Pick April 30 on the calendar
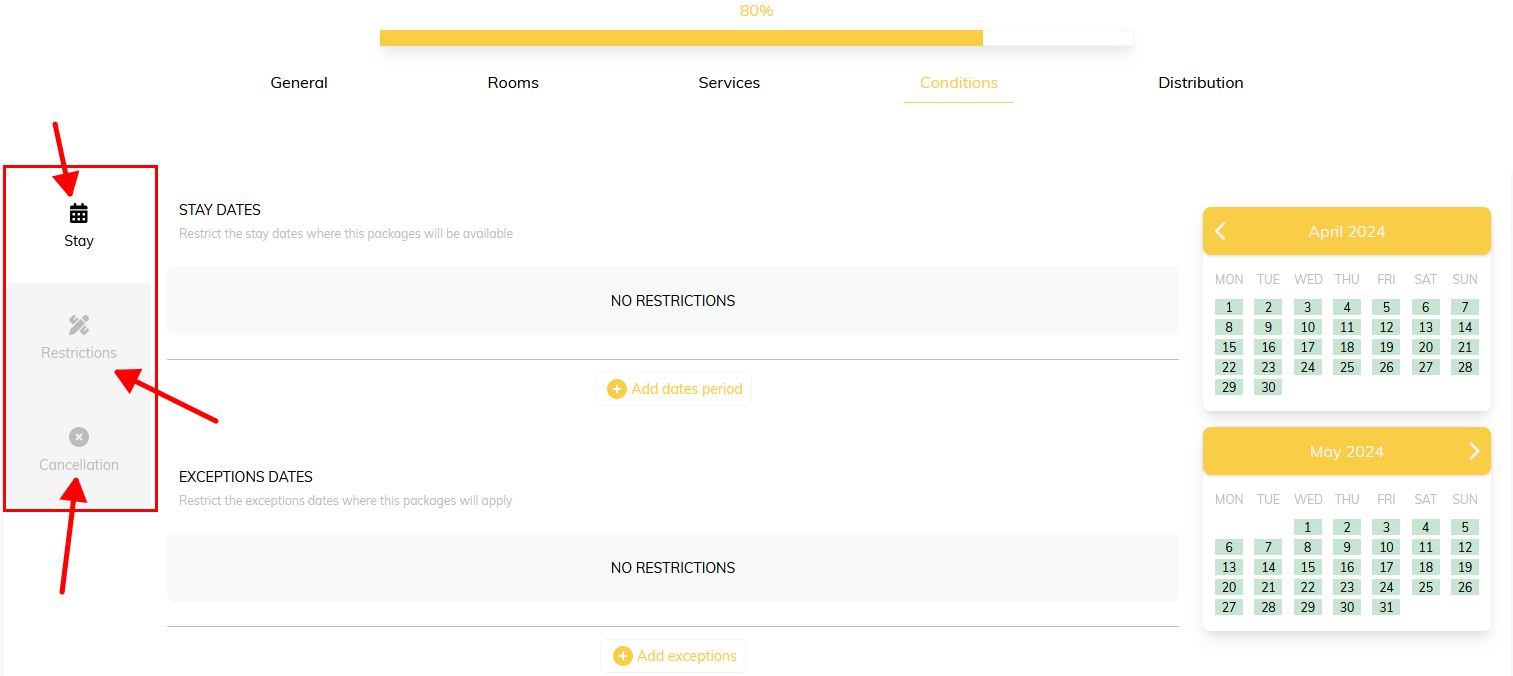Viewport: 1513px width, 676px height. click(x=1268, y=387)
